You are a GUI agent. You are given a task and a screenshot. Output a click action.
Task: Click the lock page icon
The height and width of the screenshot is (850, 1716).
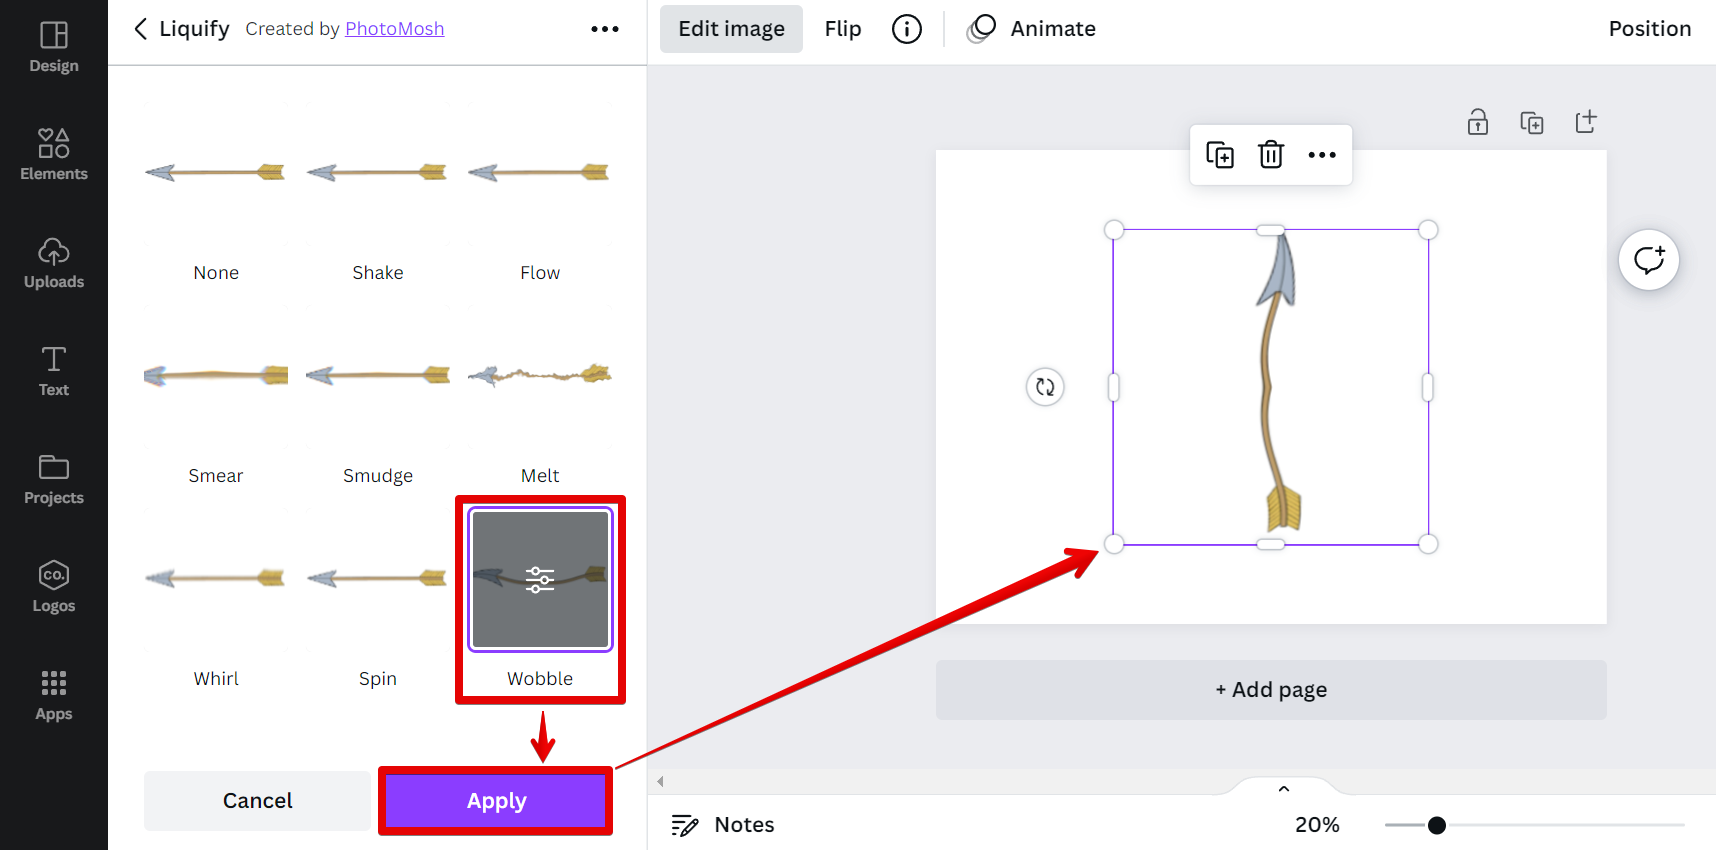tap(1478, 122)
